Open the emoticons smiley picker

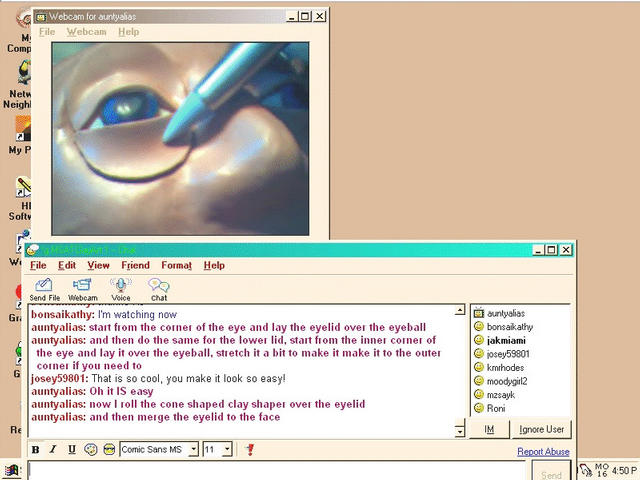[109, 449]
